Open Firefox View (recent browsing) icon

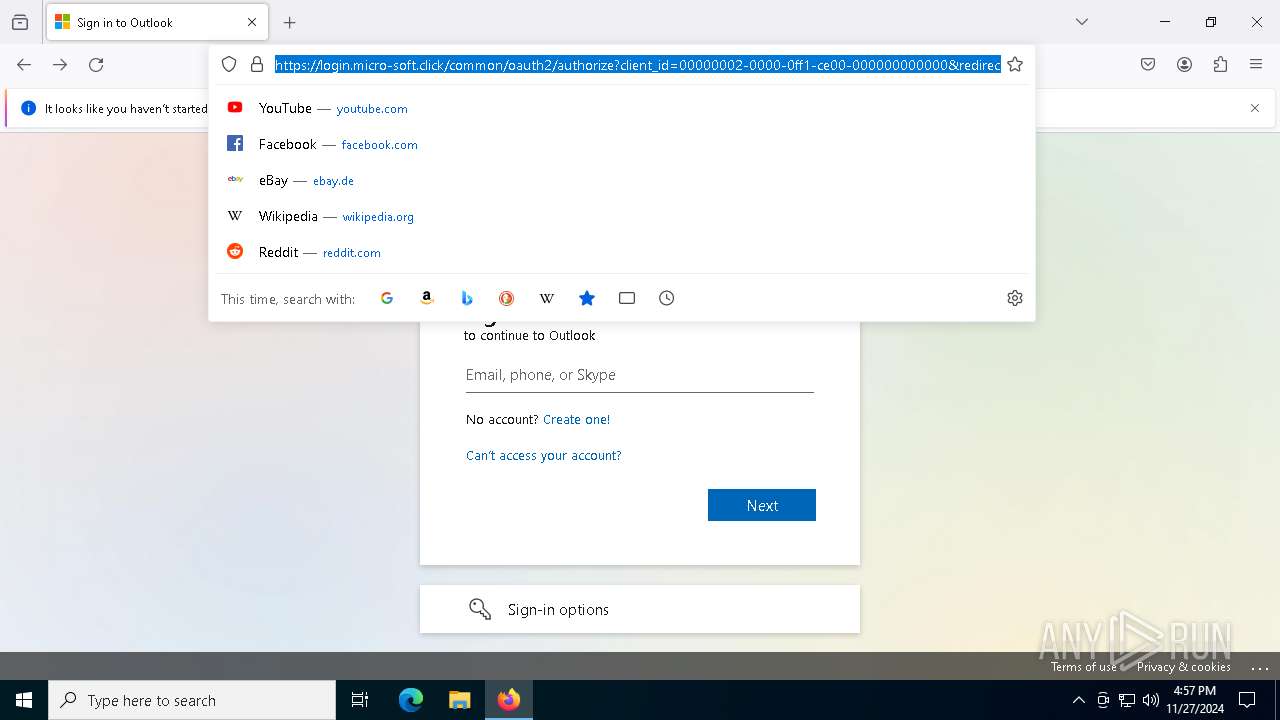click(20, 22)
